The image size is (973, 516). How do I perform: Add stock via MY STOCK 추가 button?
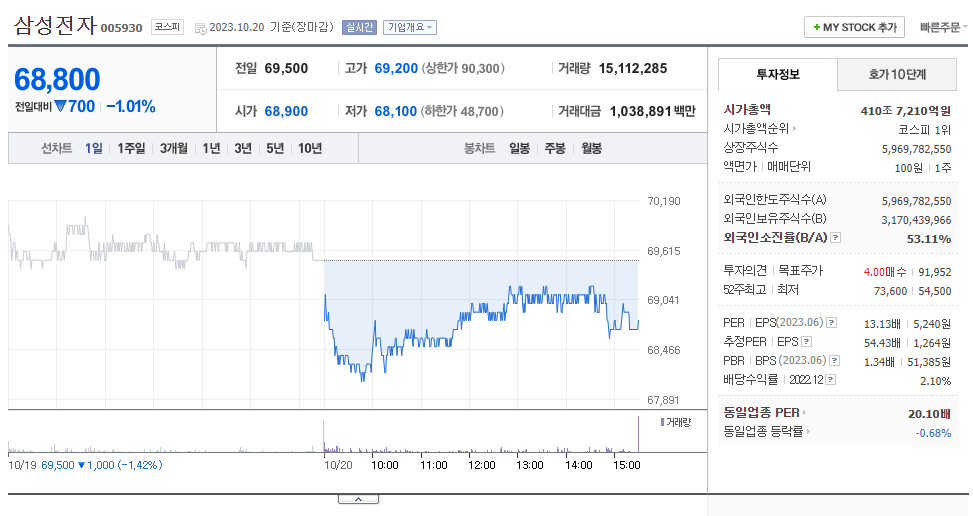854,27
